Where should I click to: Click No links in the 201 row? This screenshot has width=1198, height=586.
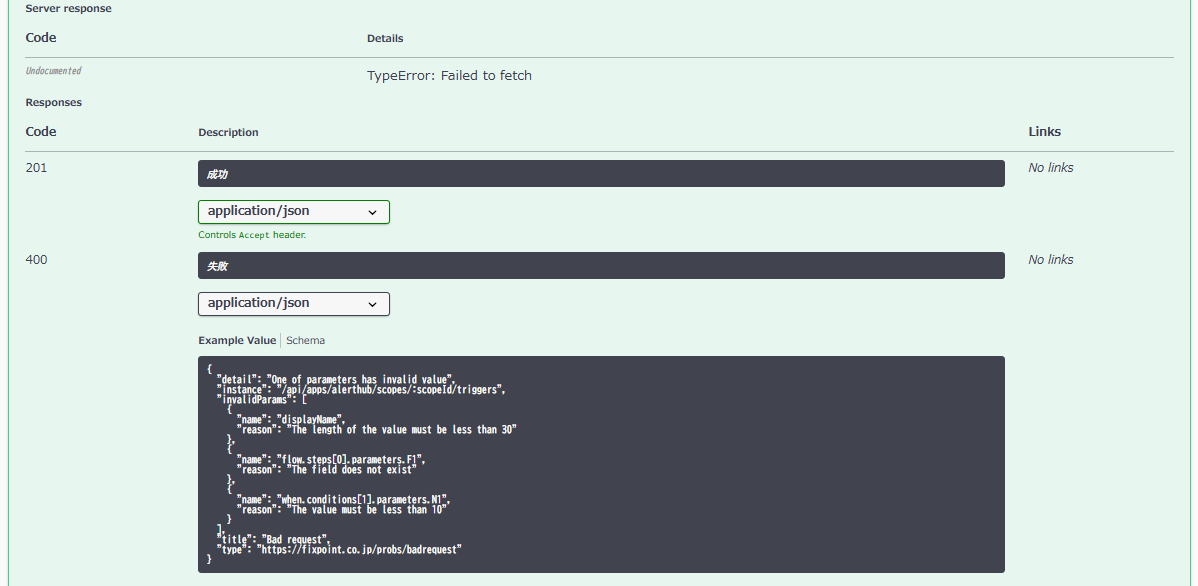1050,168
